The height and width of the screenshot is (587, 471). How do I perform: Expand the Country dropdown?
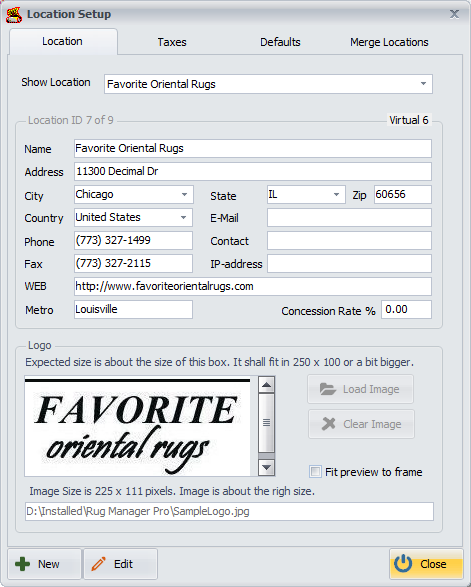point(183,218)
